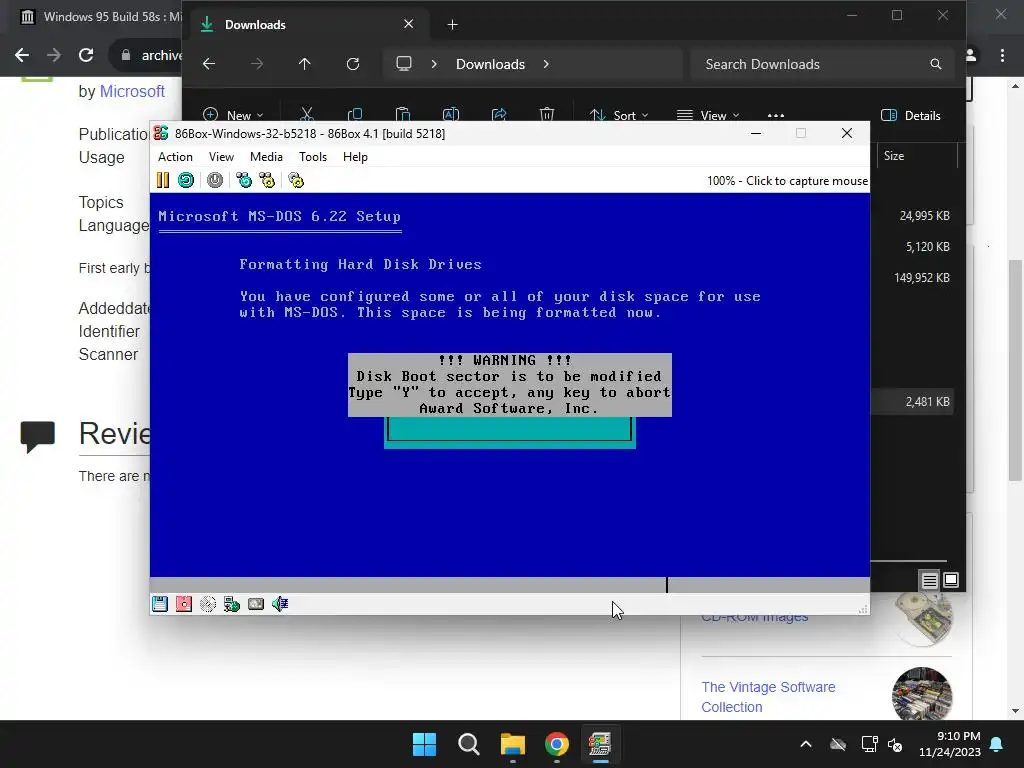The image size is (1024, 768).
Task: Click the 86Box icon on the taskbar
Action: [x=600, y=744]
